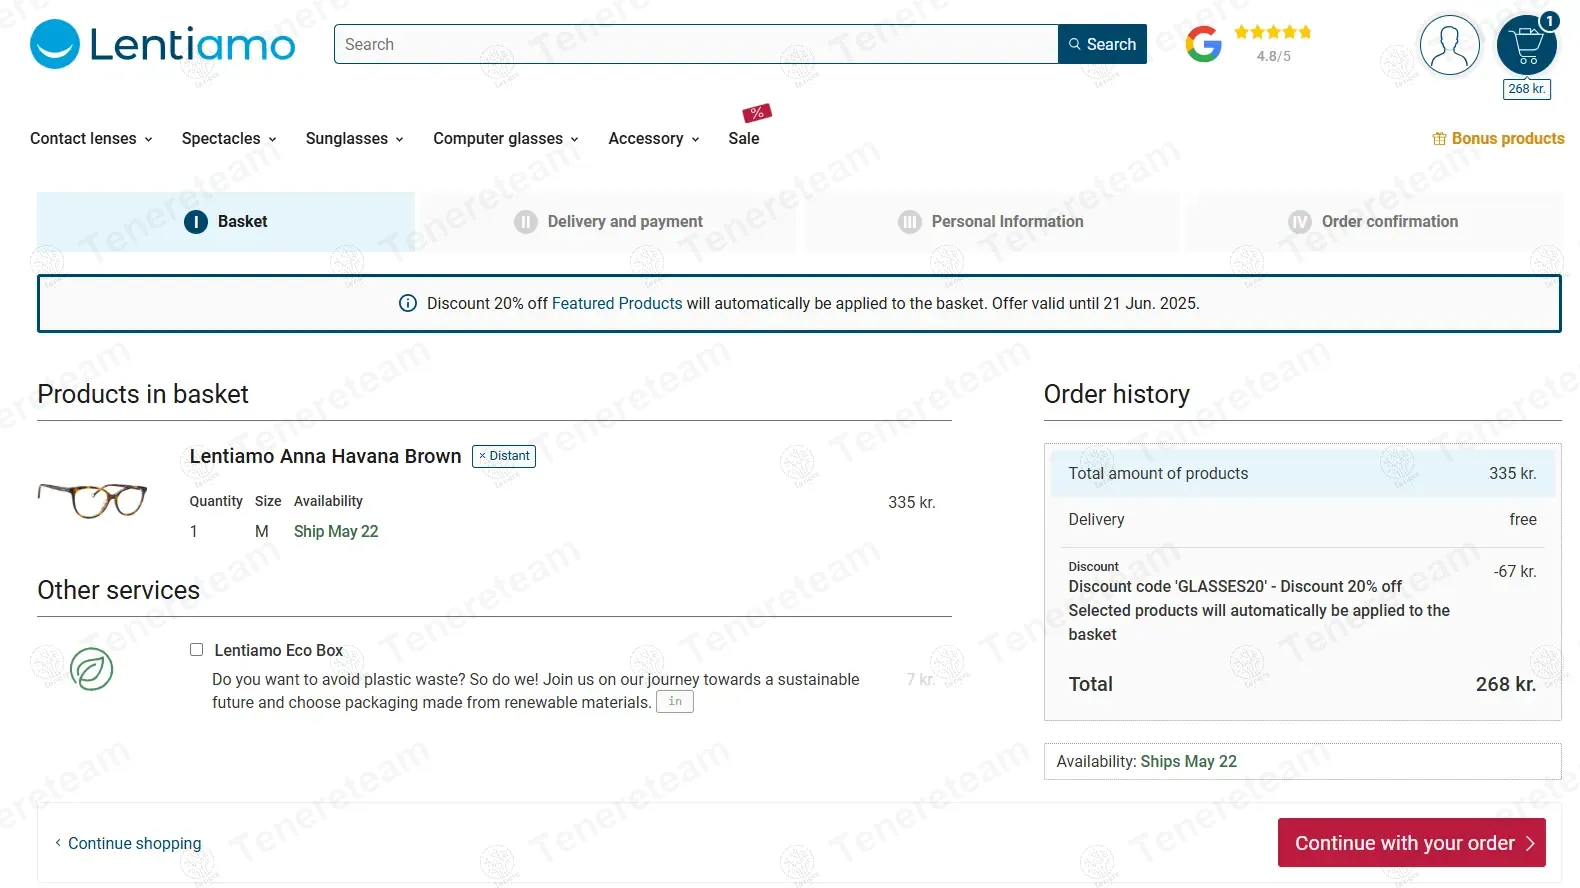Click the Havana Brown glasses thumbnail
Image resolution: width=1580 pixels, height=888 pixels.
point(92,499)
